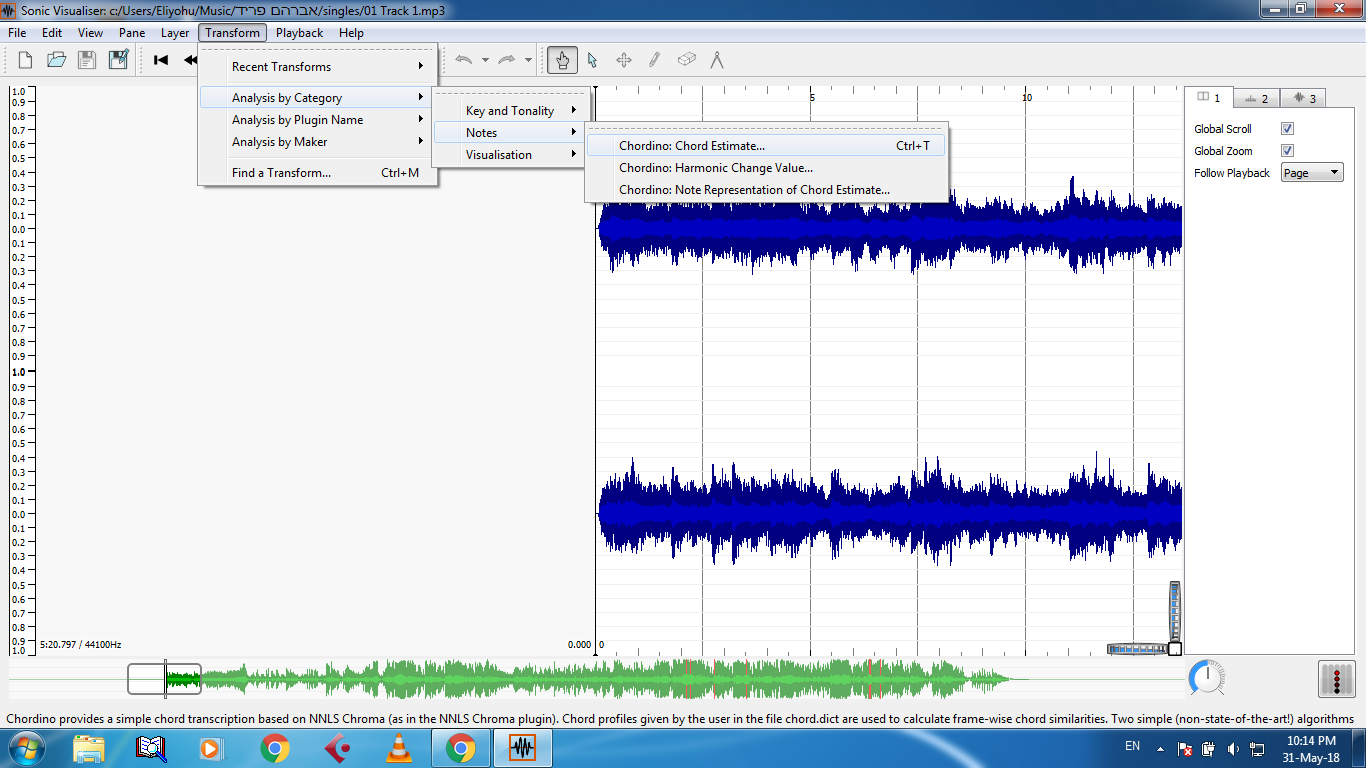This screenshot has height=768, width=1366.
Task: Rewind to start of audio
Action: [161, 60]
